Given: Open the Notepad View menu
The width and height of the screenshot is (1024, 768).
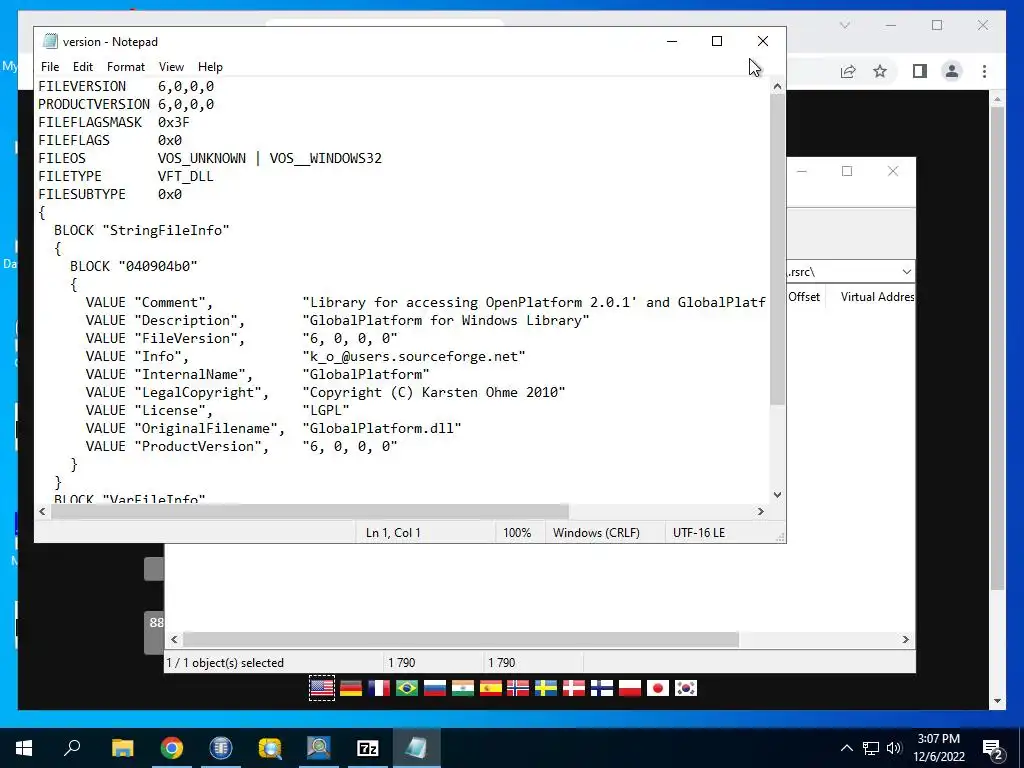Looking at the screenshot, I should (171, 67).
